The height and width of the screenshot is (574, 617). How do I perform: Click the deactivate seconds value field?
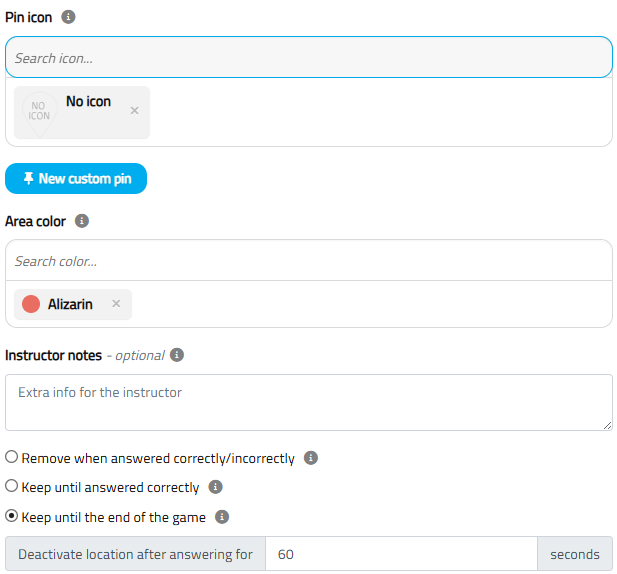401,554
